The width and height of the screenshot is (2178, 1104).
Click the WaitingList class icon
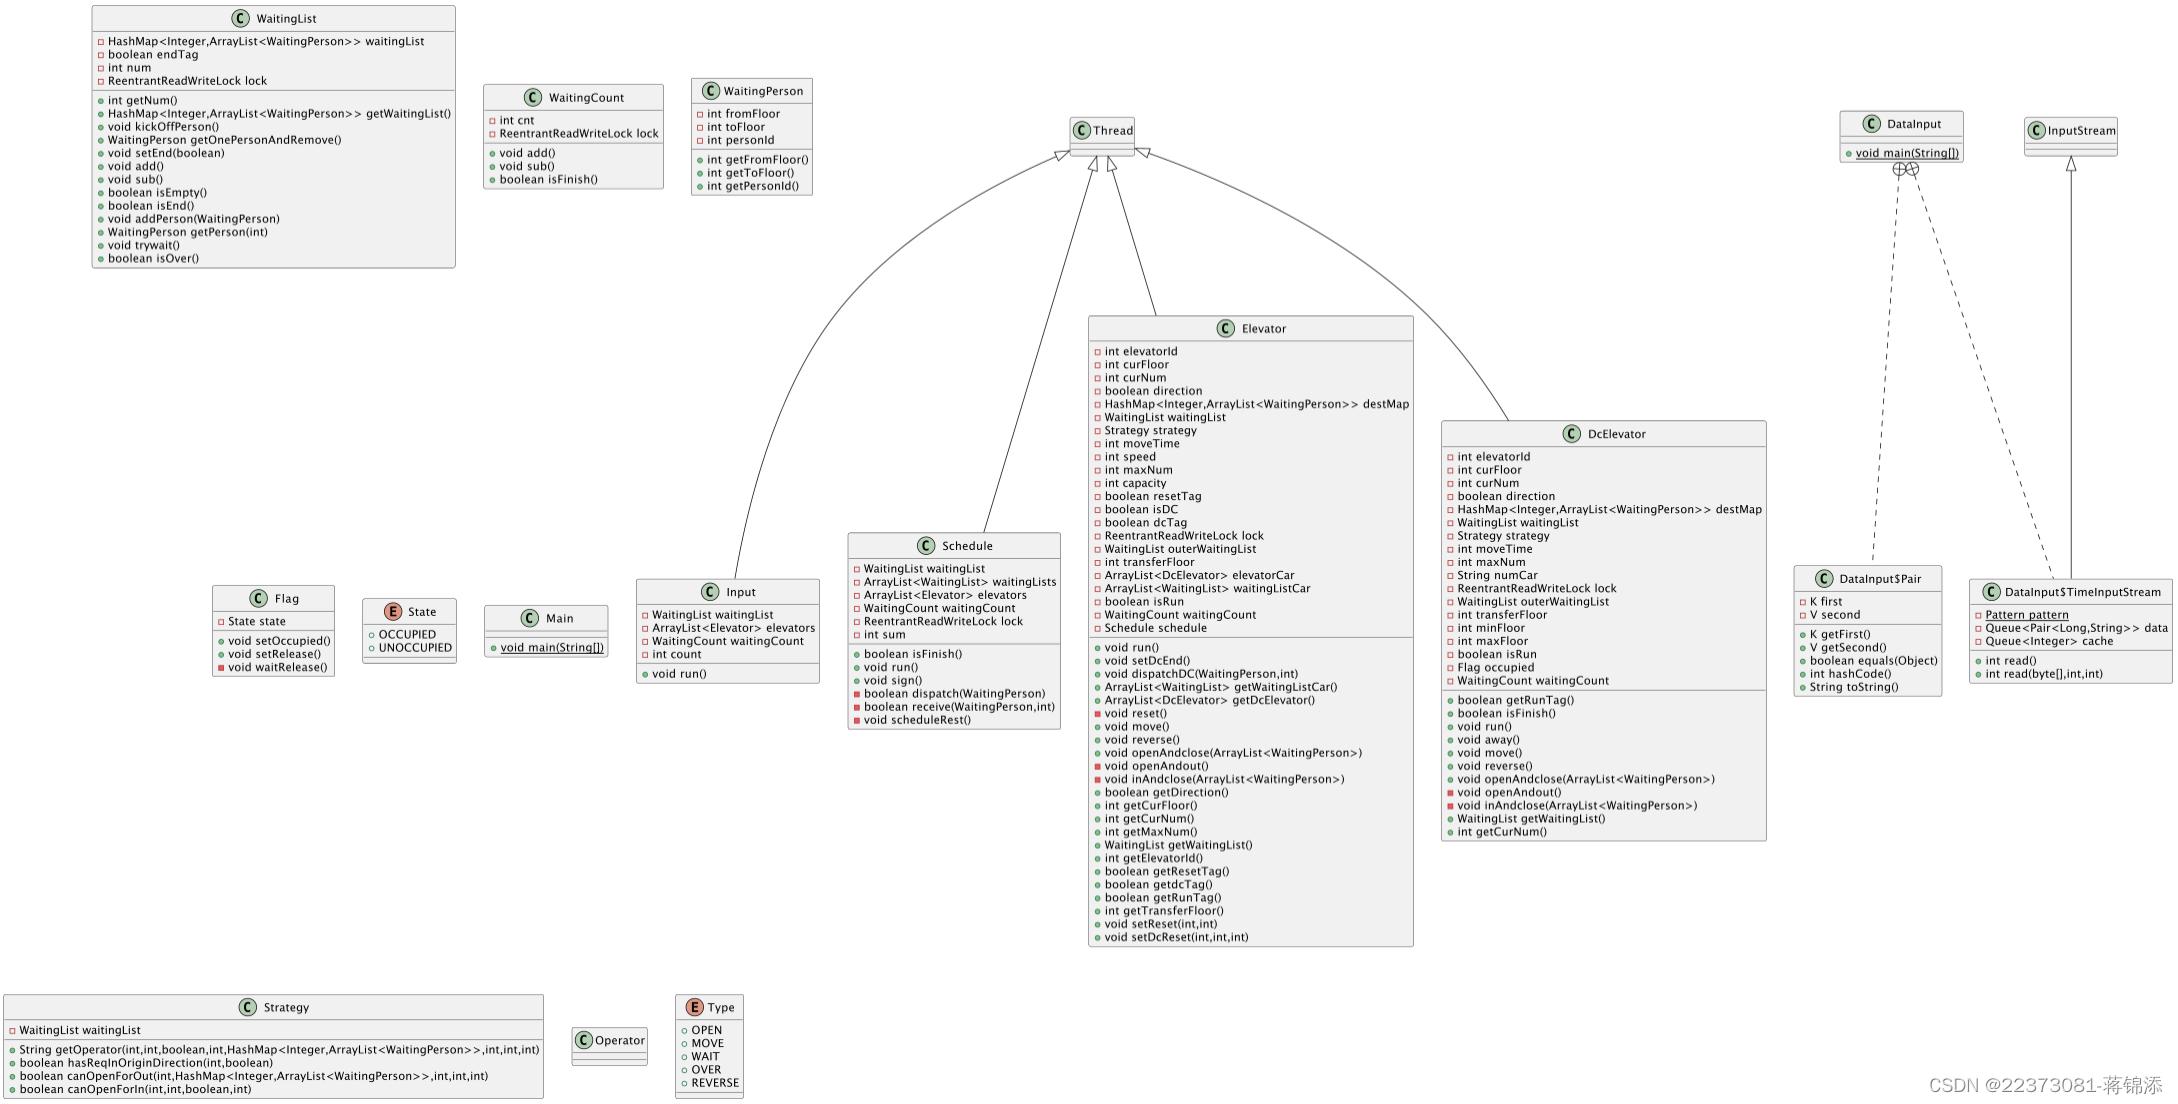click(240, 18)
